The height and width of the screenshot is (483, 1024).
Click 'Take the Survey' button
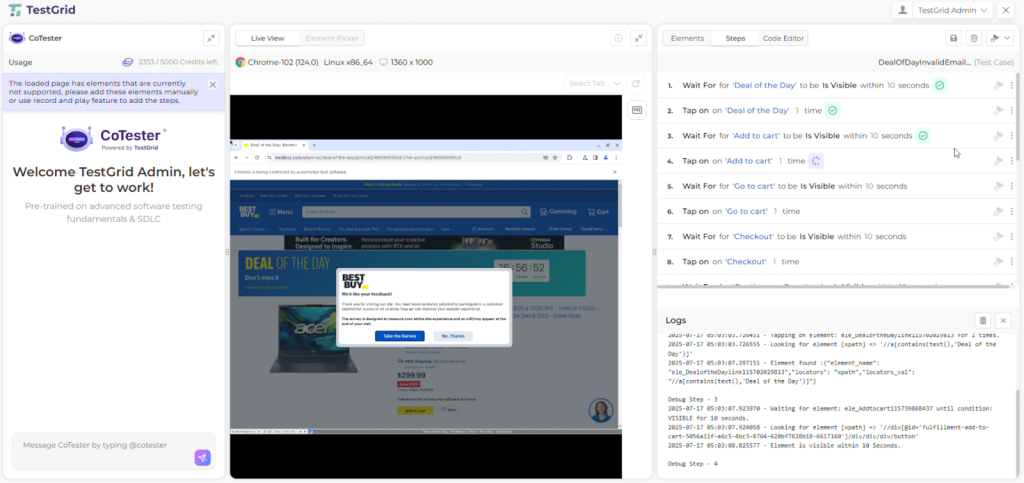pos(399,336)
